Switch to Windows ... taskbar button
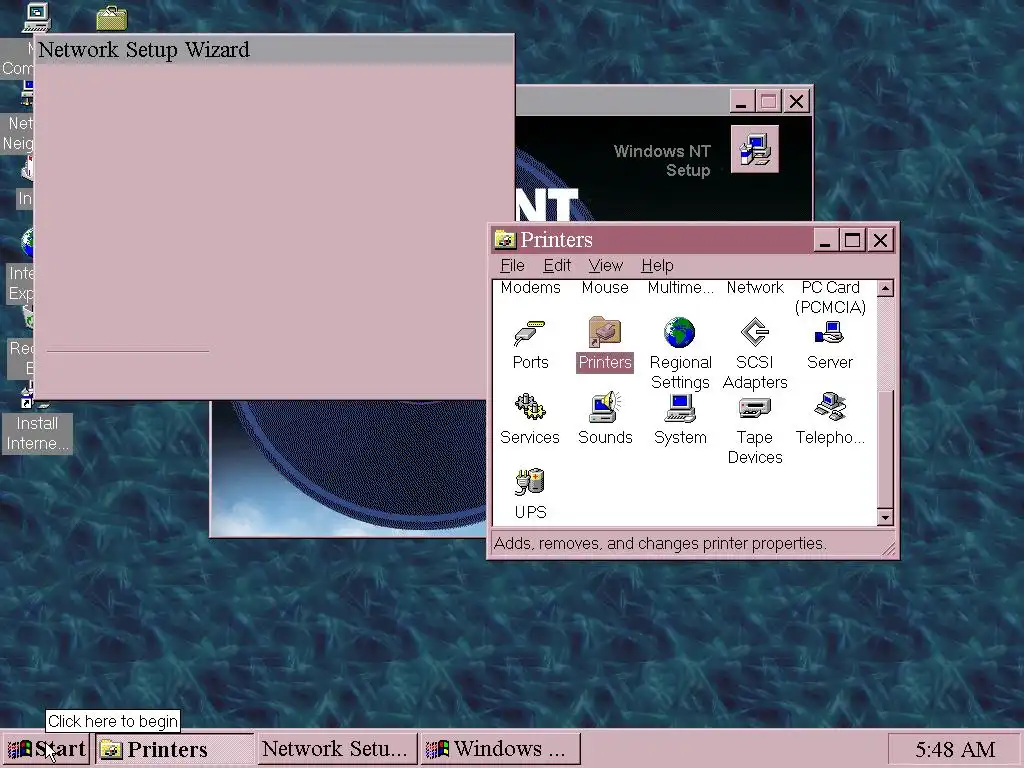The width and height of the screenshot is (1024, 768). pos(500,748)
